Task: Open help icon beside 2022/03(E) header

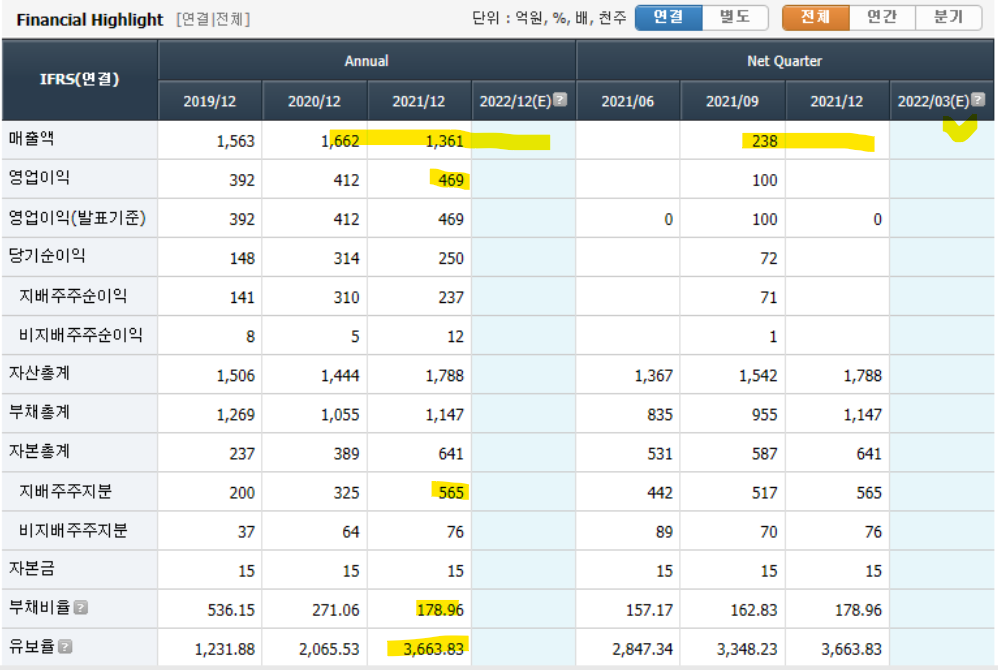Action: 978,99
